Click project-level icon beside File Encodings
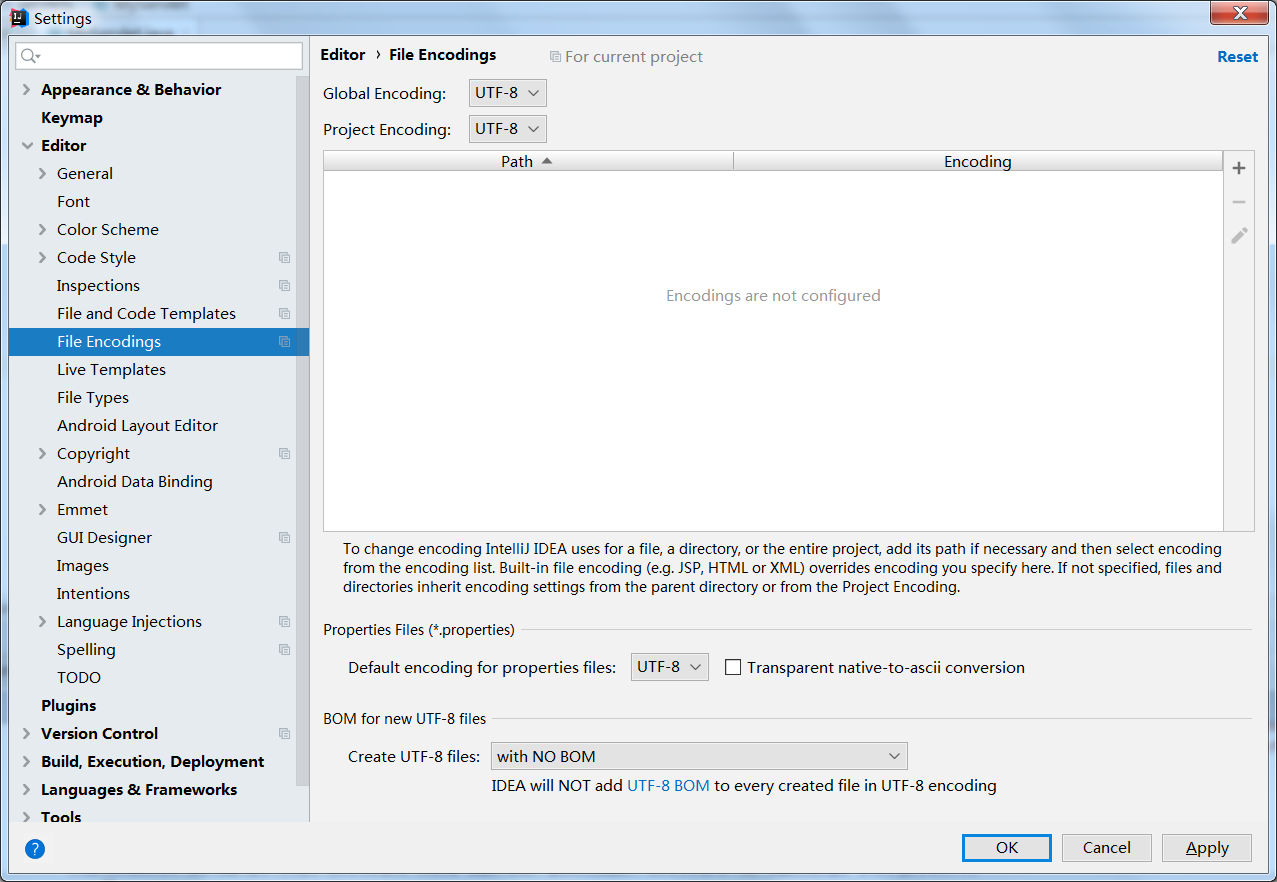This screenshot has width=1277, height=882. pyautogui.click(x=285, y=342)
